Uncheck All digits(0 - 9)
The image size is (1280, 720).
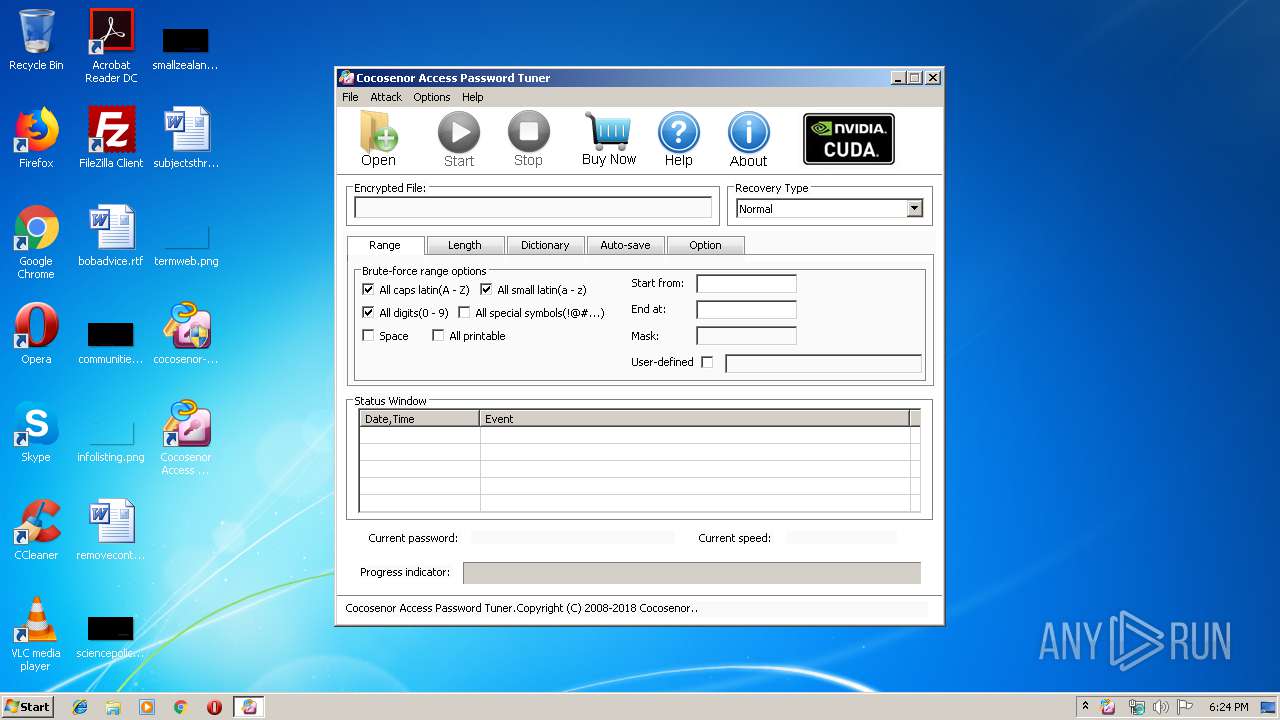(x=368, y=313)
